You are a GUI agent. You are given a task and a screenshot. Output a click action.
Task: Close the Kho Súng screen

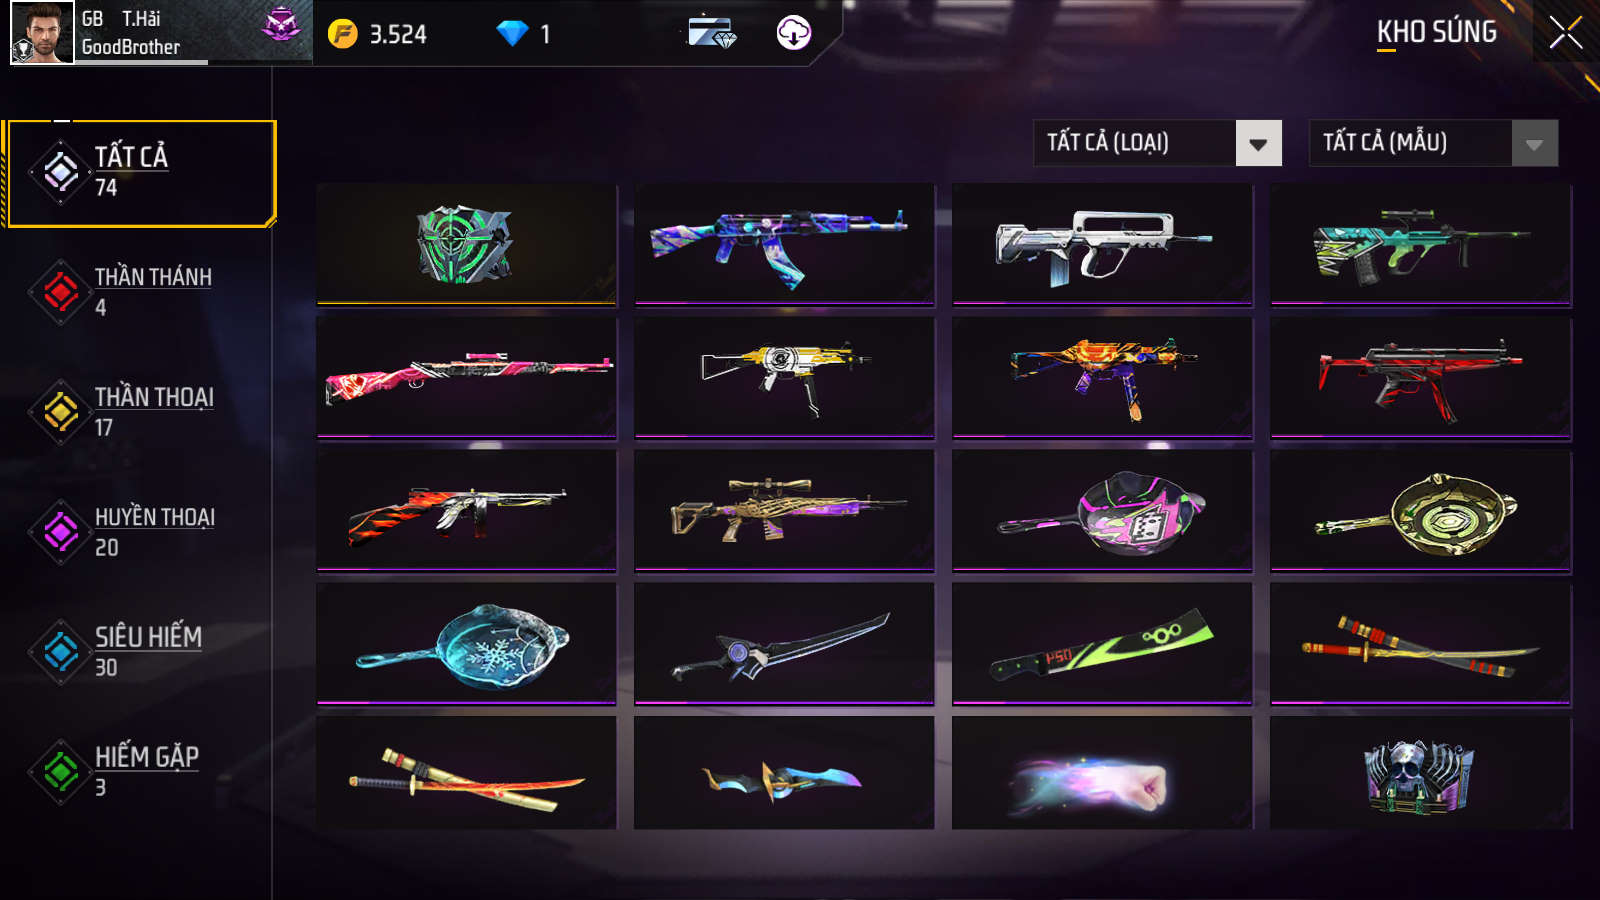click(1566, 33)
